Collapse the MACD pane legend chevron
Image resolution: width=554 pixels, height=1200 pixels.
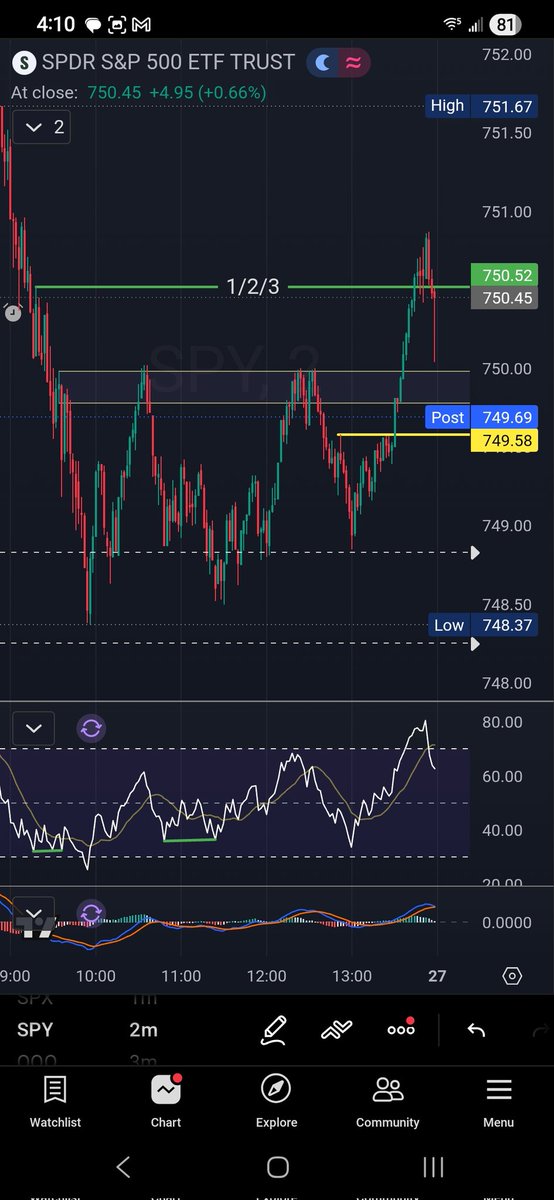[34, 913]
